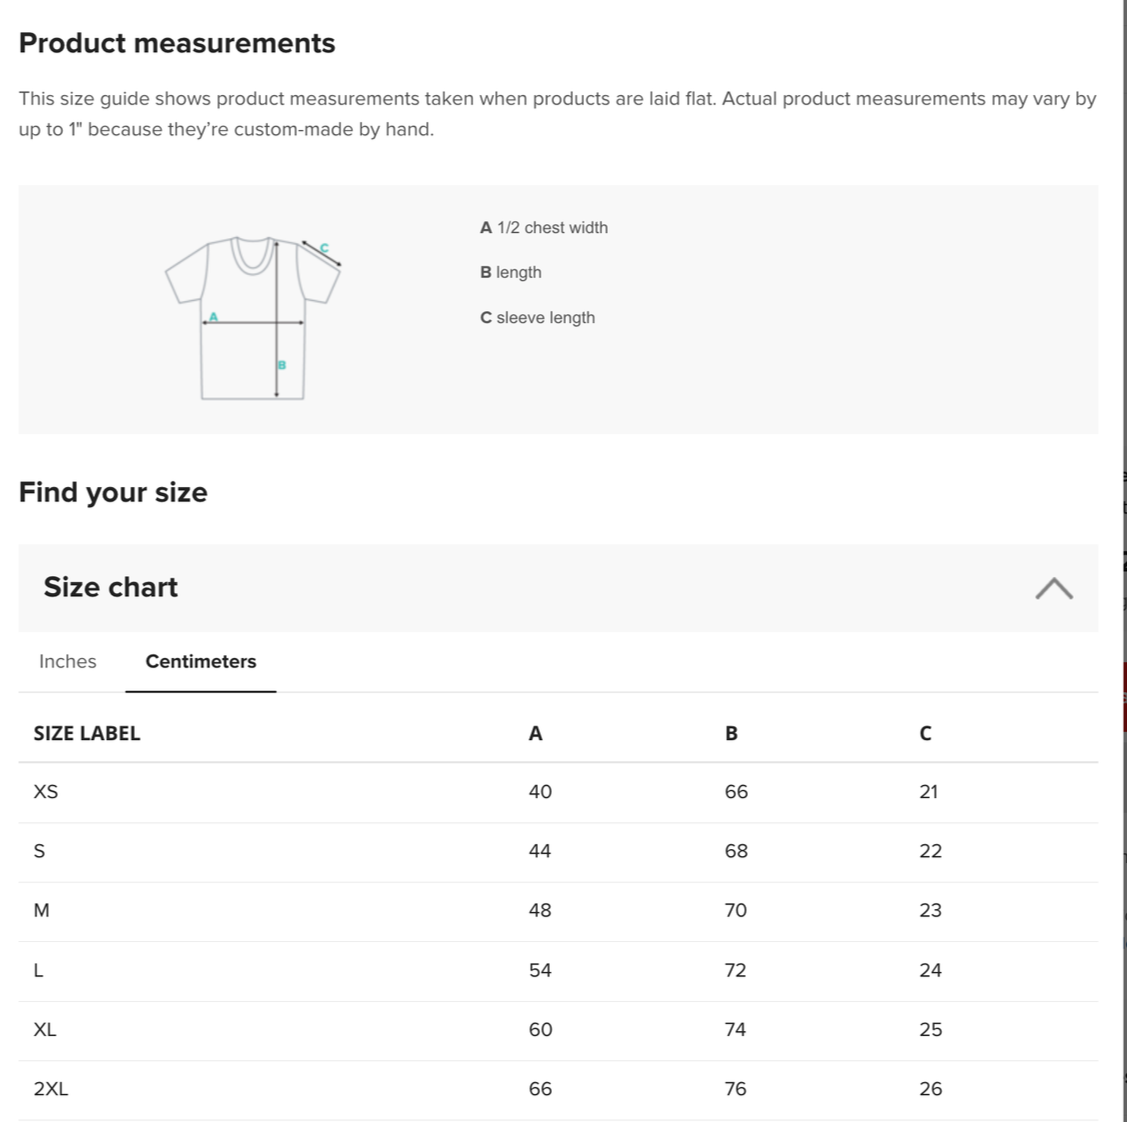Click the 'B length' legend entry
1127x1122 pixels.
[x=511, y=272]
